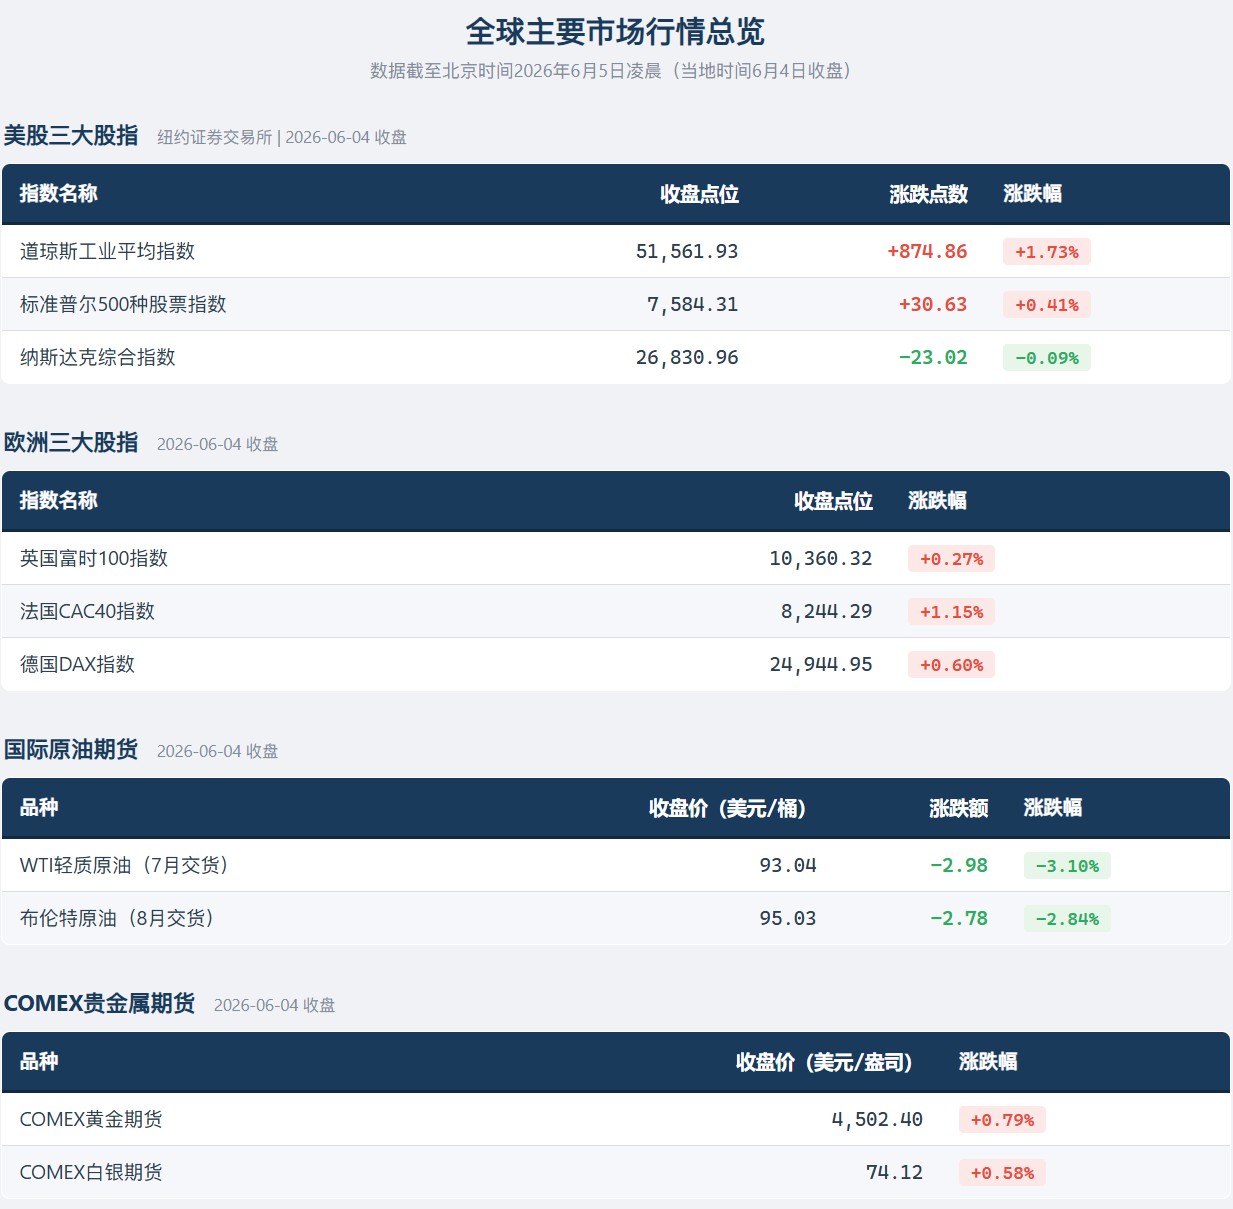The width and height of the screenshot is (1233, 1209).
Task: Click the COMEX贵金属期货 section heading
Action: coord(99,1003)
